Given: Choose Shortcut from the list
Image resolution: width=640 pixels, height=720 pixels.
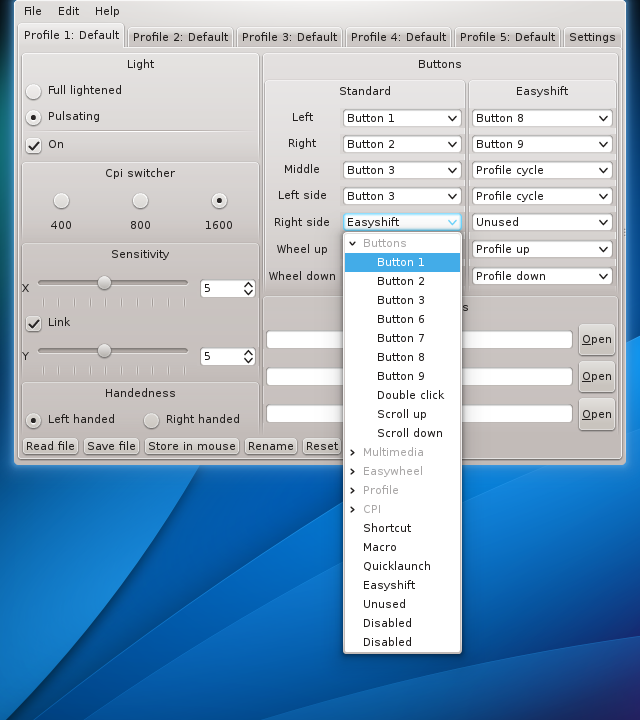Looking at the screenshot, I should 402,529.
